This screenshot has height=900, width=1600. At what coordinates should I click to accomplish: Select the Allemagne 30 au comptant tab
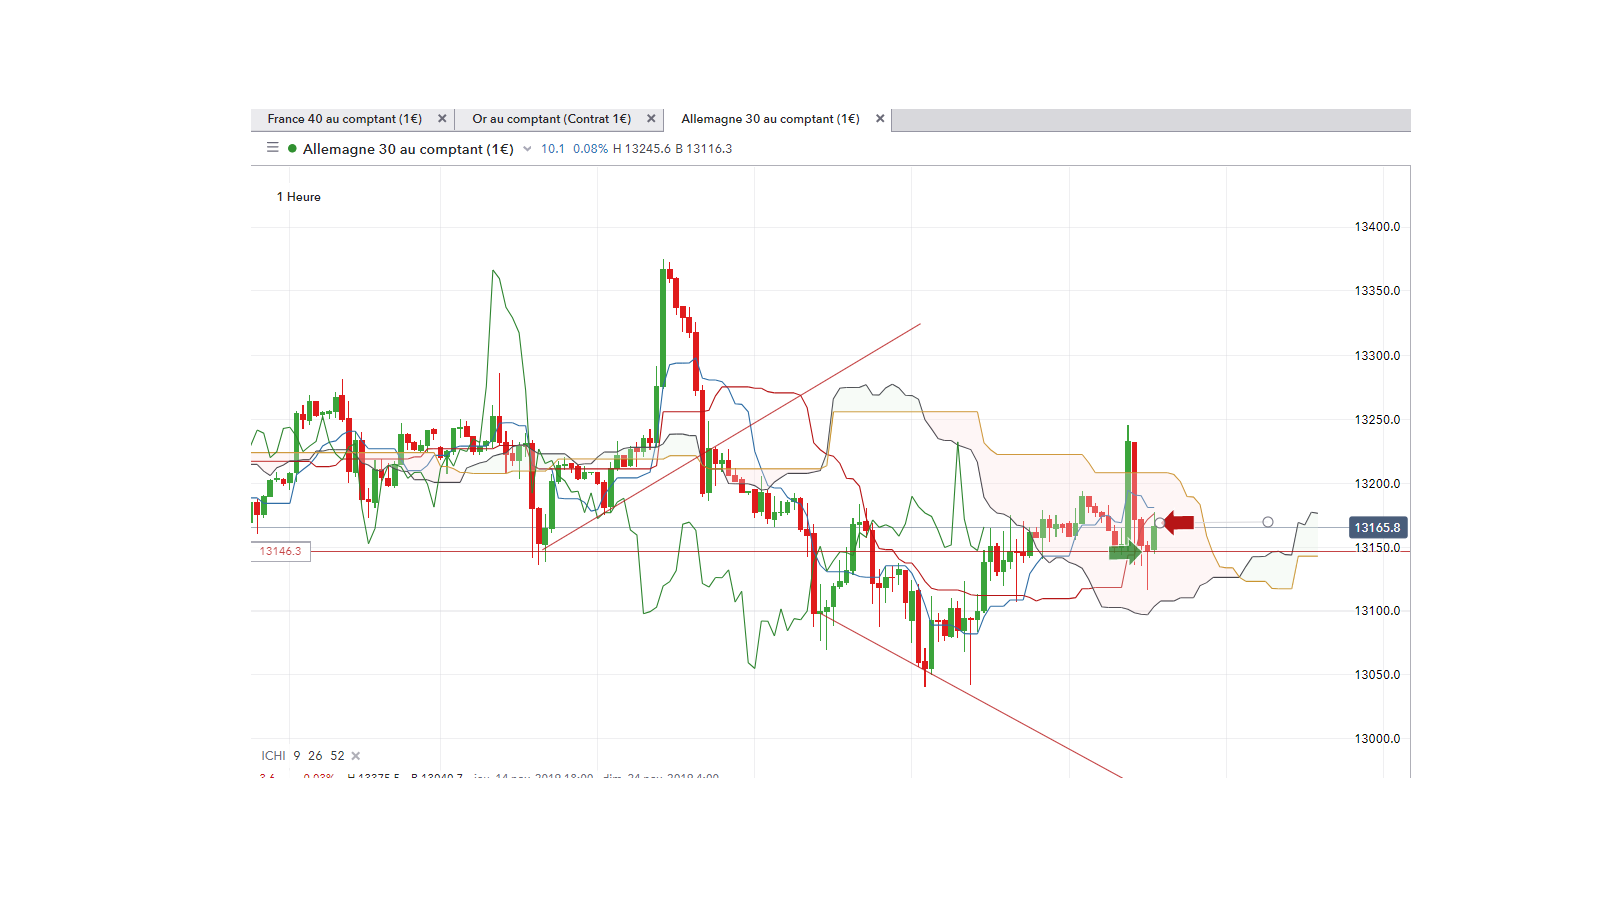point(770,119)
